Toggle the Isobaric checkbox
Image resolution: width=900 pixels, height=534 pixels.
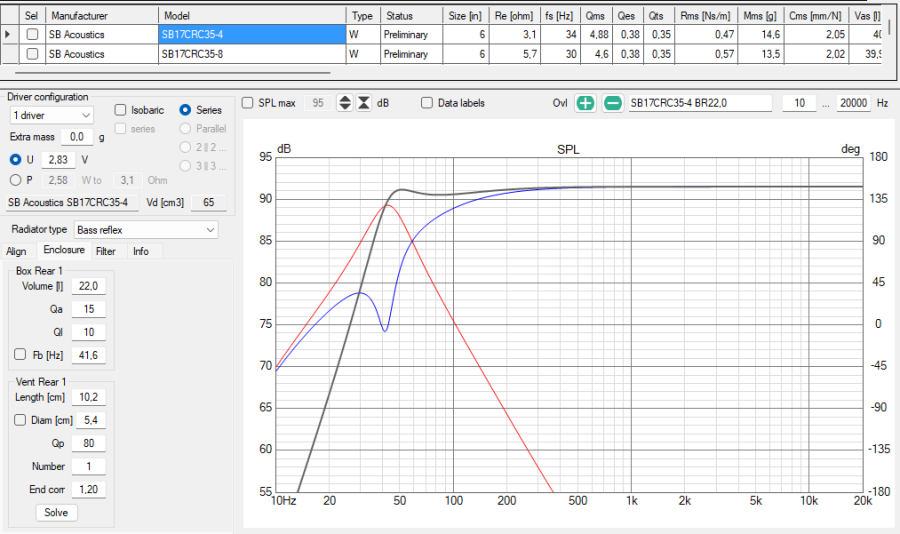tap(120, 110)
